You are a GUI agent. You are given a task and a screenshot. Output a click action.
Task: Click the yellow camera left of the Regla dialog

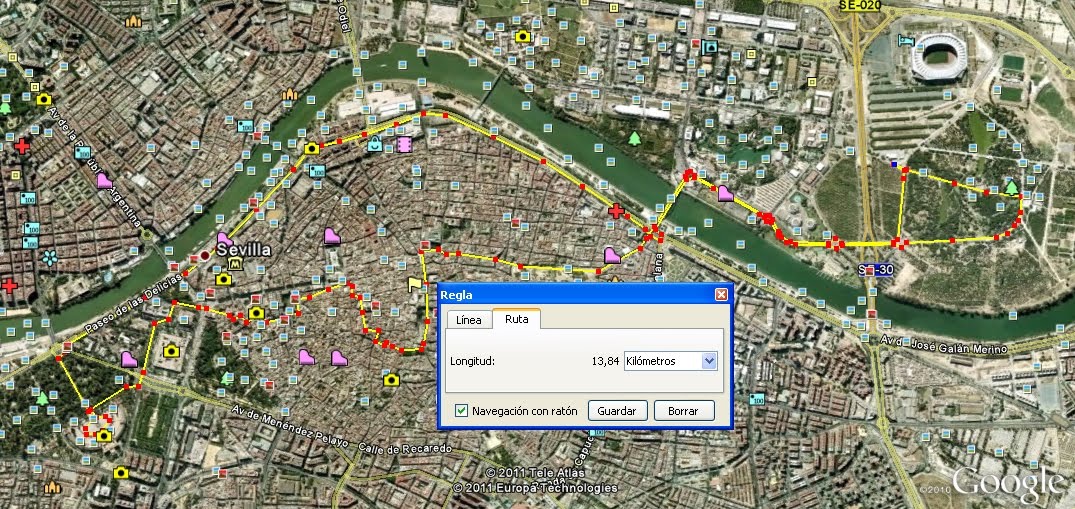click(x=391, y=380)
